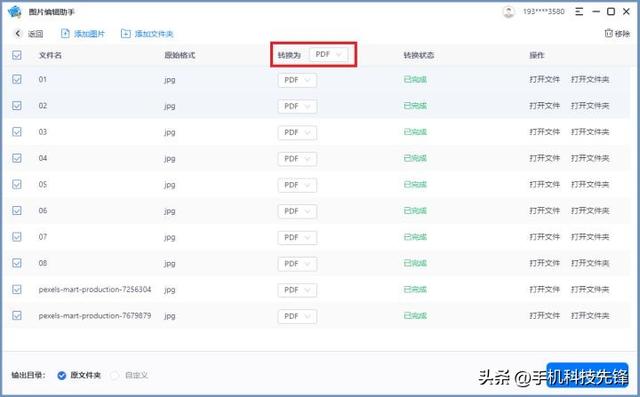This screenshot has height=397, width=640.
Task: Click 打开文件 for file 01
Action: click(544, 80)
